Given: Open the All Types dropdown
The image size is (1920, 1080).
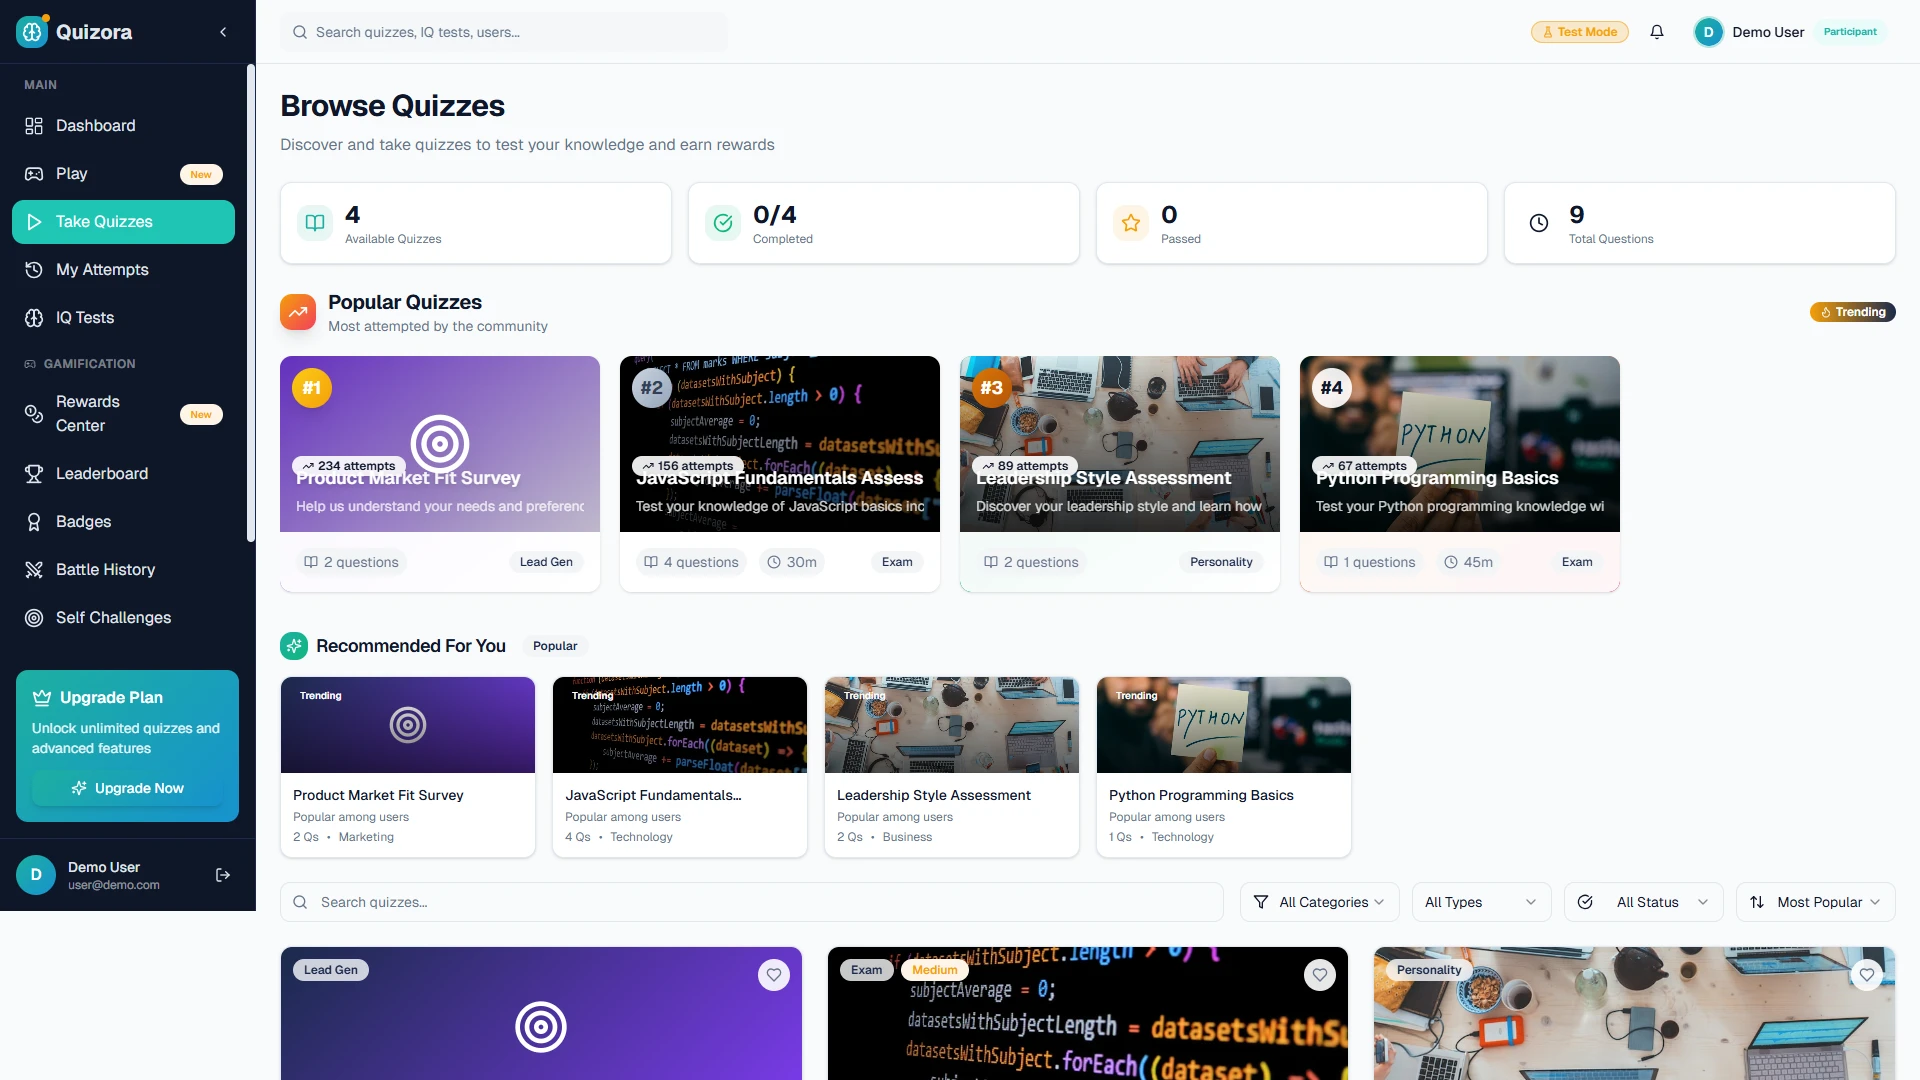Looking at the screenshot, I should 1482,902.
